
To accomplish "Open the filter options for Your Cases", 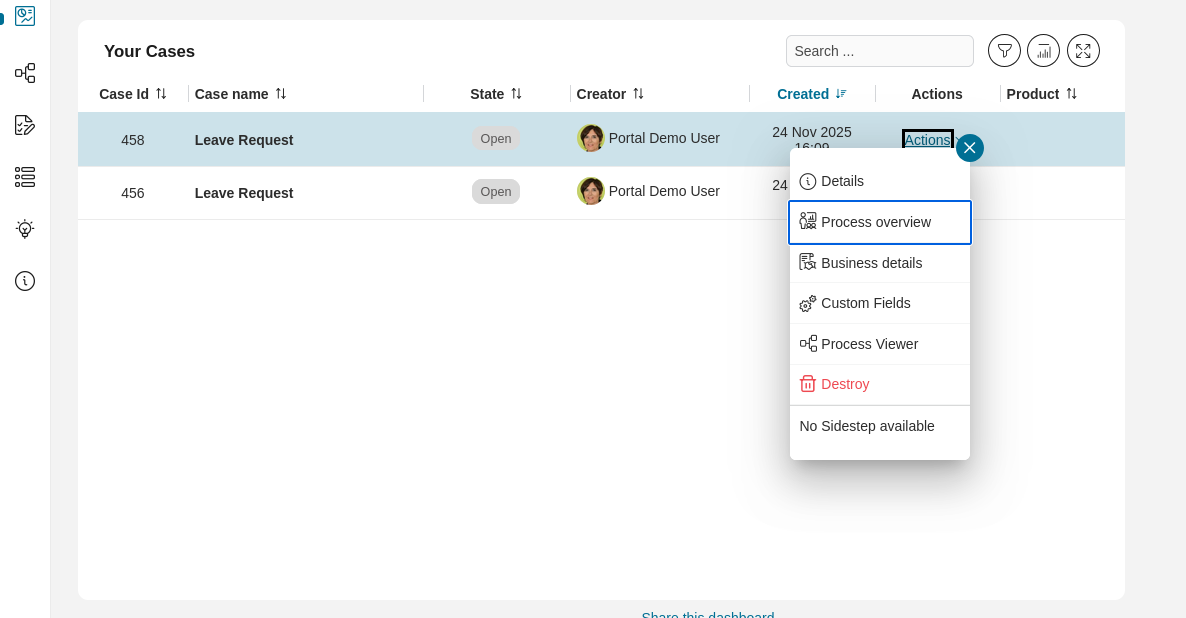I will 1004,50.
